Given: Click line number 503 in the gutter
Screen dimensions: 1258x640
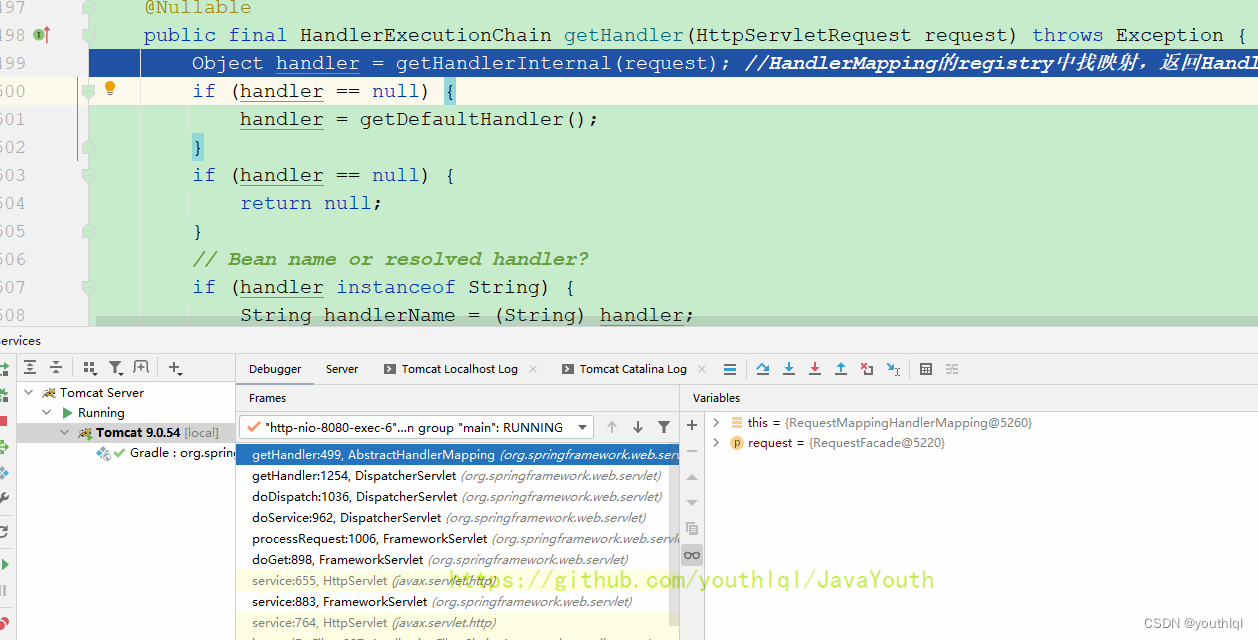Looking at the screenshot, I should (13, 175).
